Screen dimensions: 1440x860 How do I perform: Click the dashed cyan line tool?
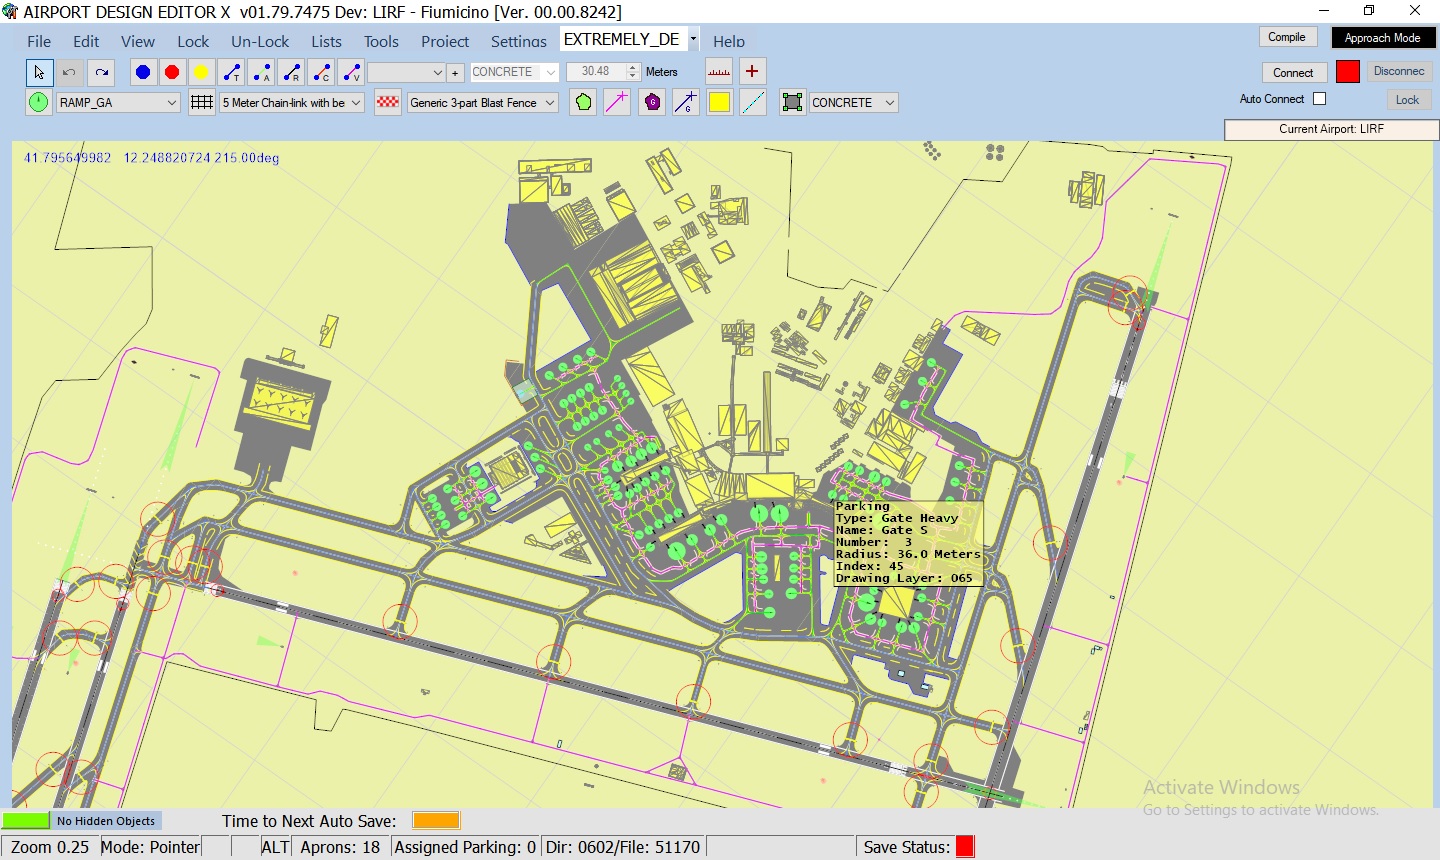pyautogui.click(x=754, y=101)
